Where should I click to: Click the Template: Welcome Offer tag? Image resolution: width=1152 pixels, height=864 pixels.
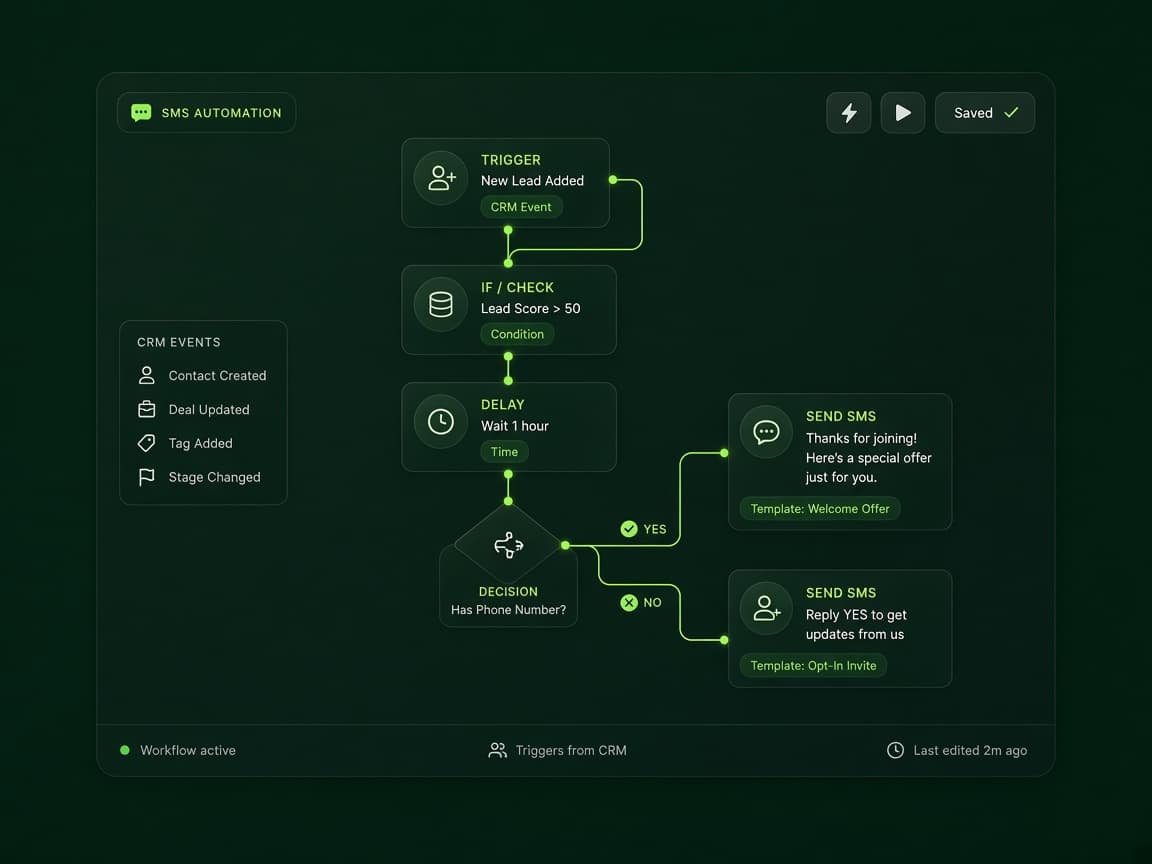820,508
